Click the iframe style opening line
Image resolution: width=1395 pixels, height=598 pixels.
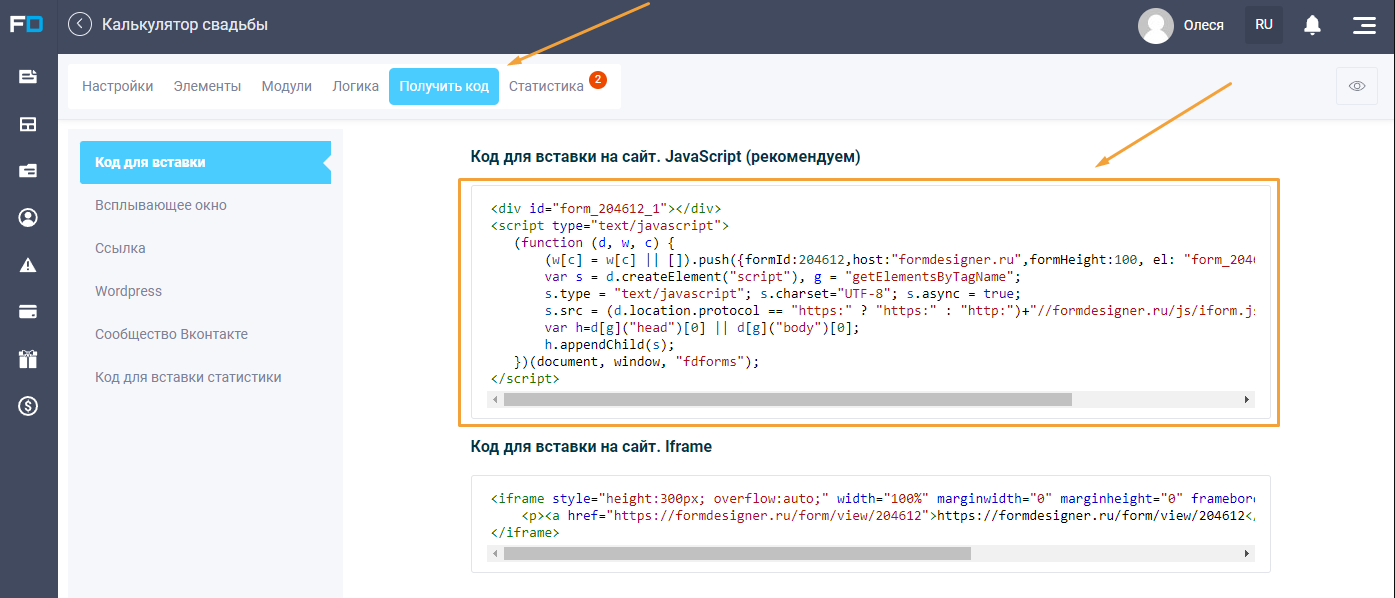pyautogui.click(x=872, y=498)
